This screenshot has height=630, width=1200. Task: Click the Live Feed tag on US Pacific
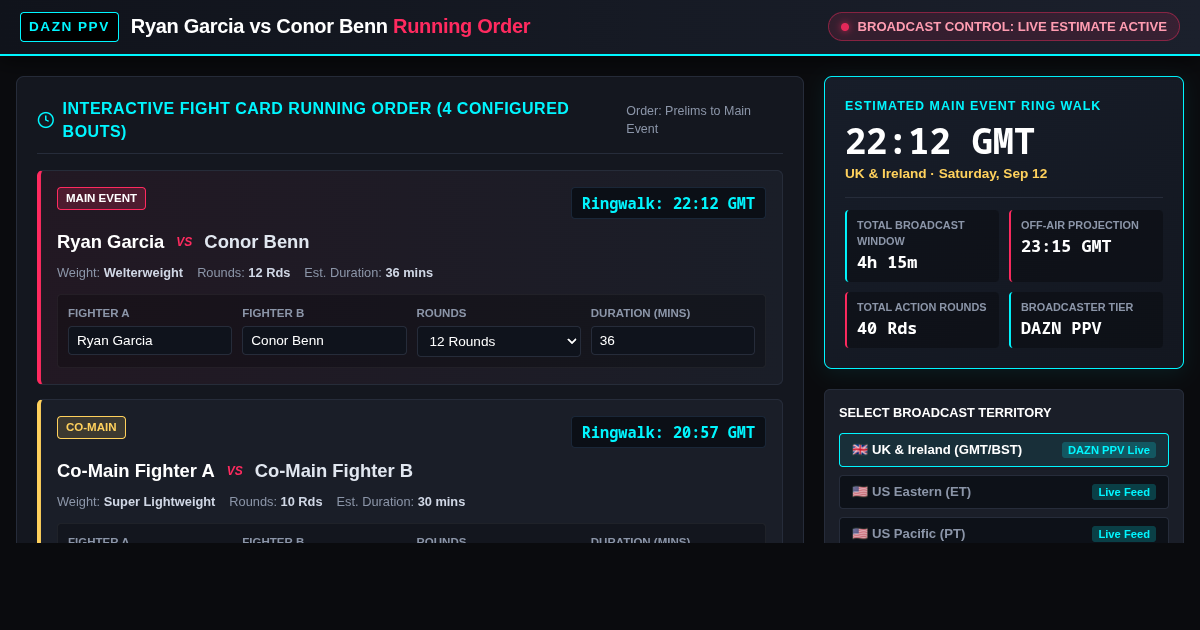click(1124, 534)
